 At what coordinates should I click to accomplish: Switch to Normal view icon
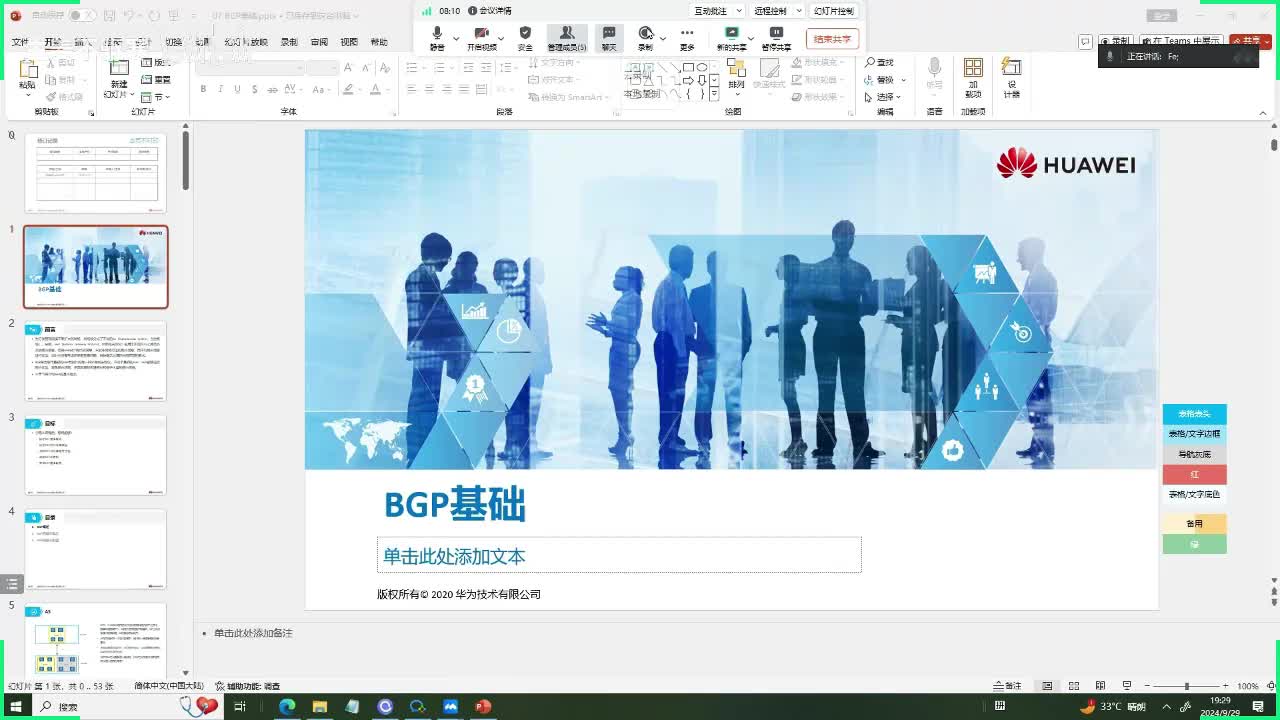click(x=1047, y=686)
